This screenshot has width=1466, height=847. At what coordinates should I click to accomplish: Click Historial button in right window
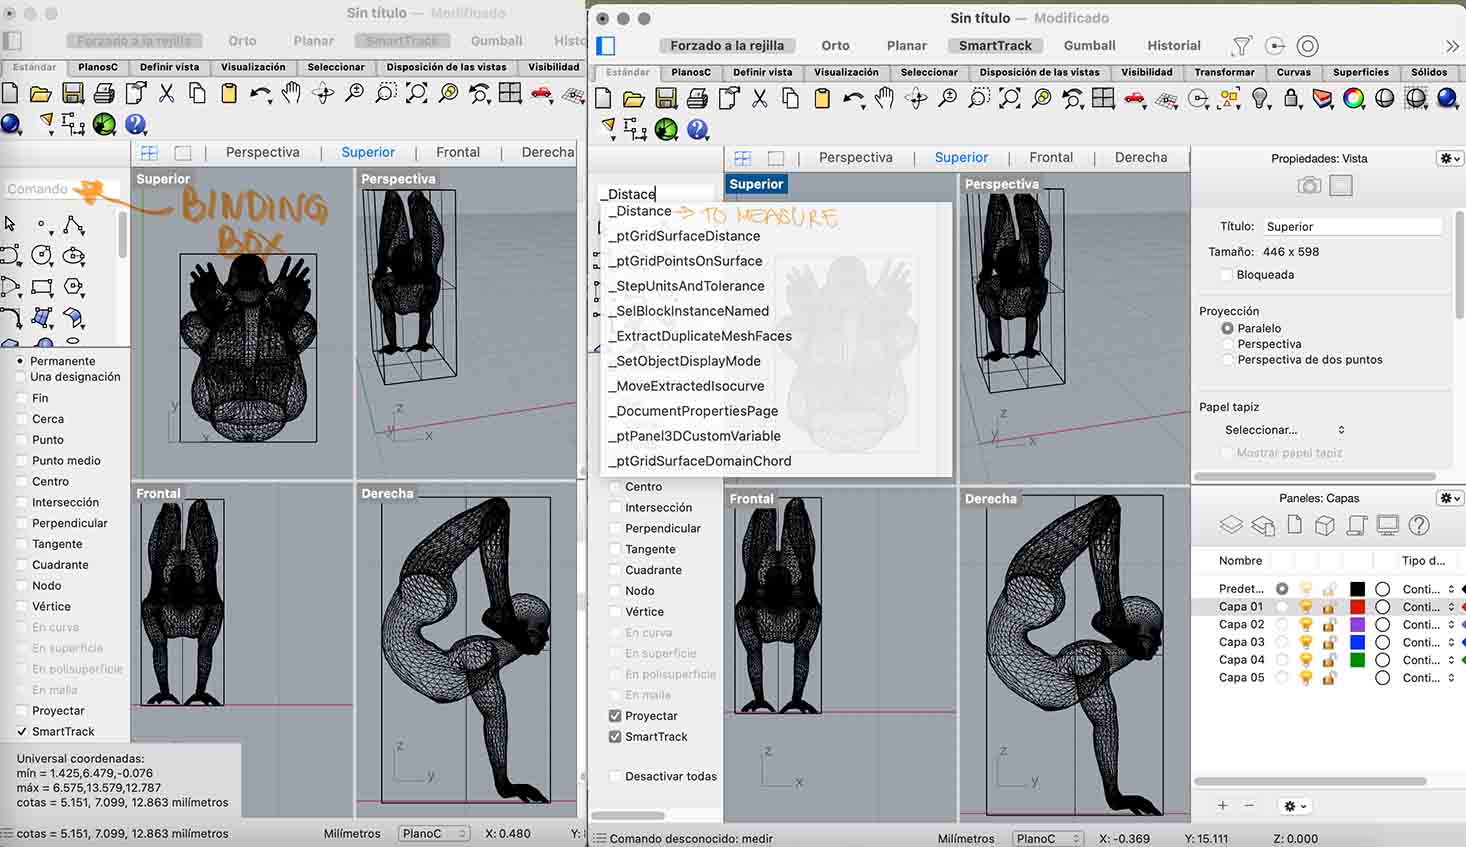[x=1174, y=46]
